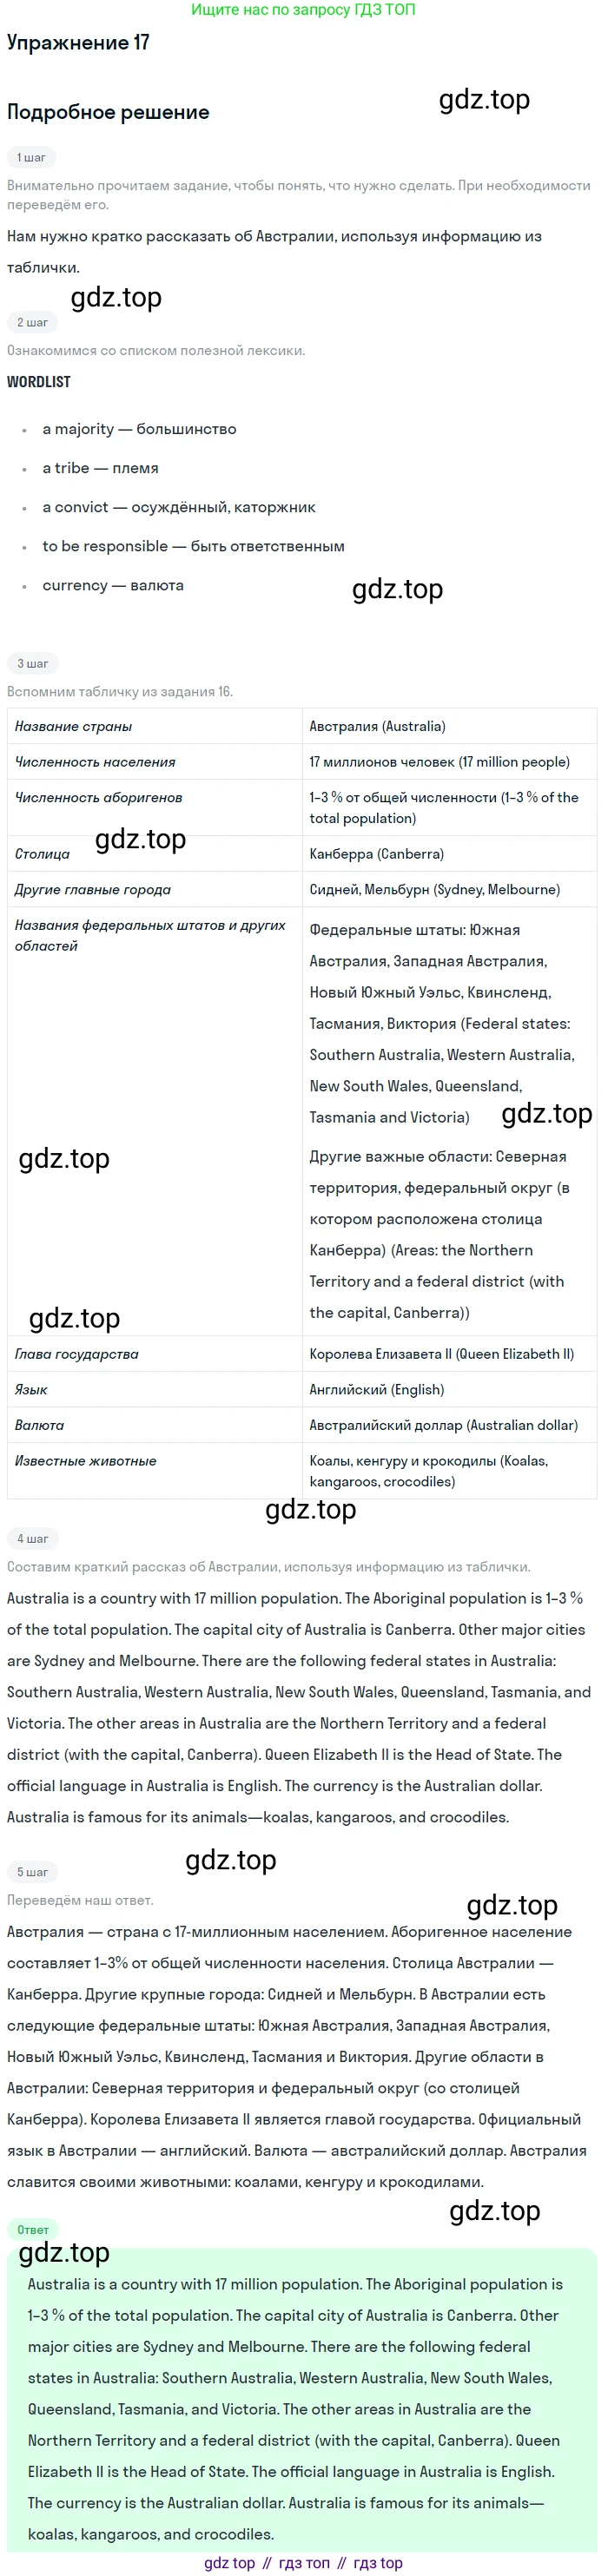Click the "1 шаг" step badge
This screenshot has height=2576, width=608.
click(31, 158)
